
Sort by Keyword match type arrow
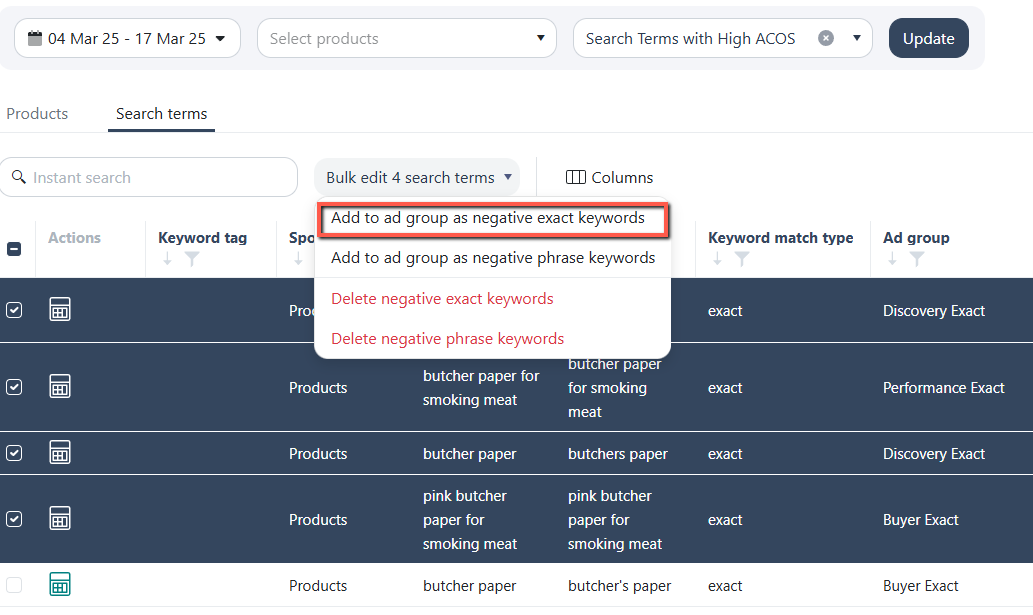pyautogui.click(x=717, y=259)
